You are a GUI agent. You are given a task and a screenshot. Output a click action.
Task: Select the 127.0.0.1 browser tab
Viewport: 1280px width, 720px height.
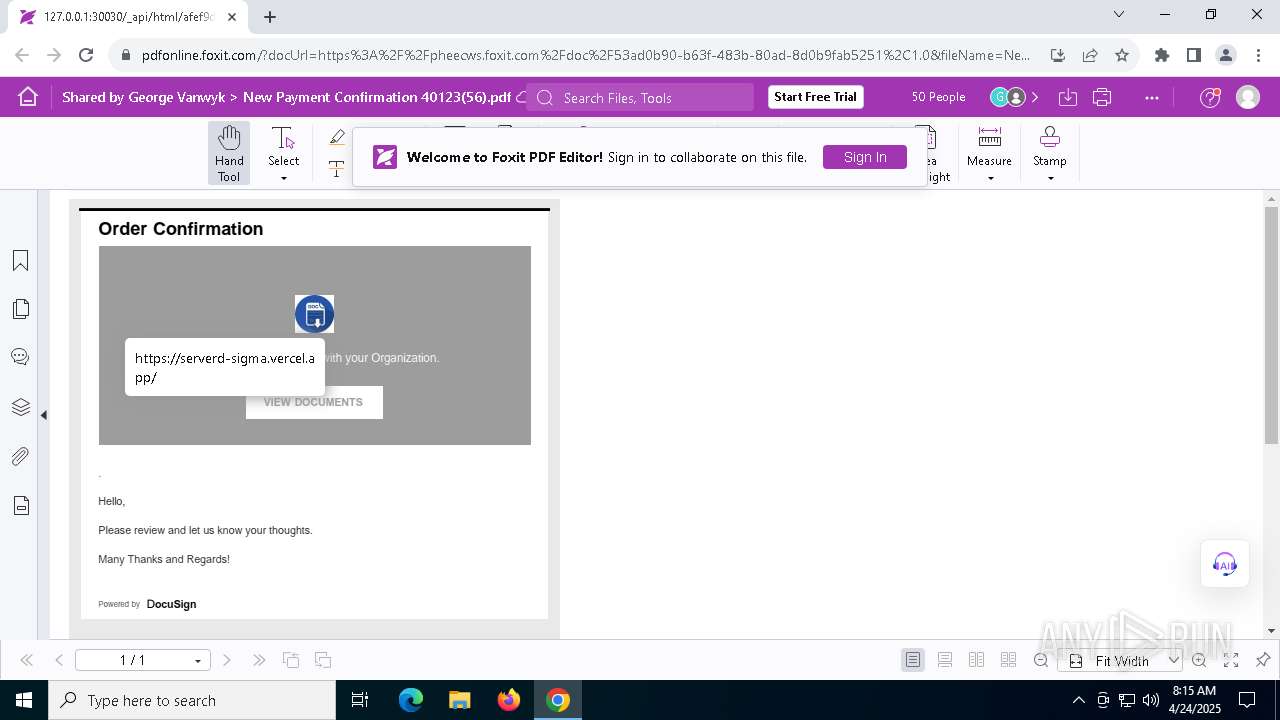click(127, 16)
